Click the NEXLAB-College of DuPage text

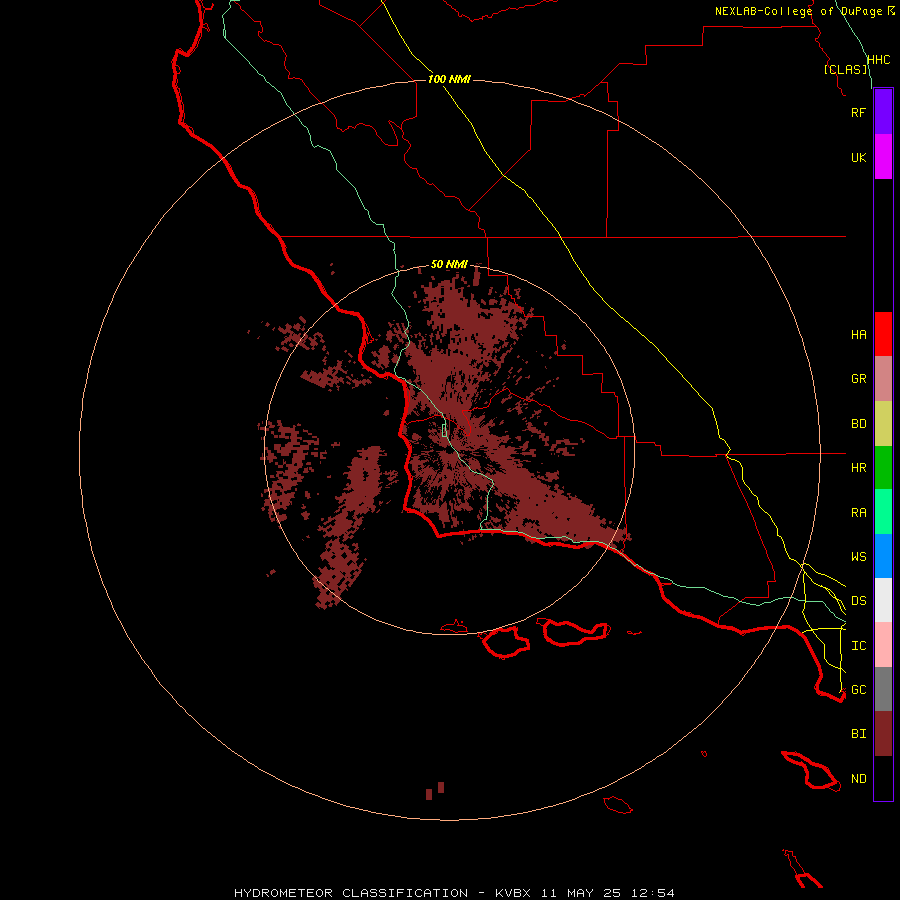[x=798, y=11]
